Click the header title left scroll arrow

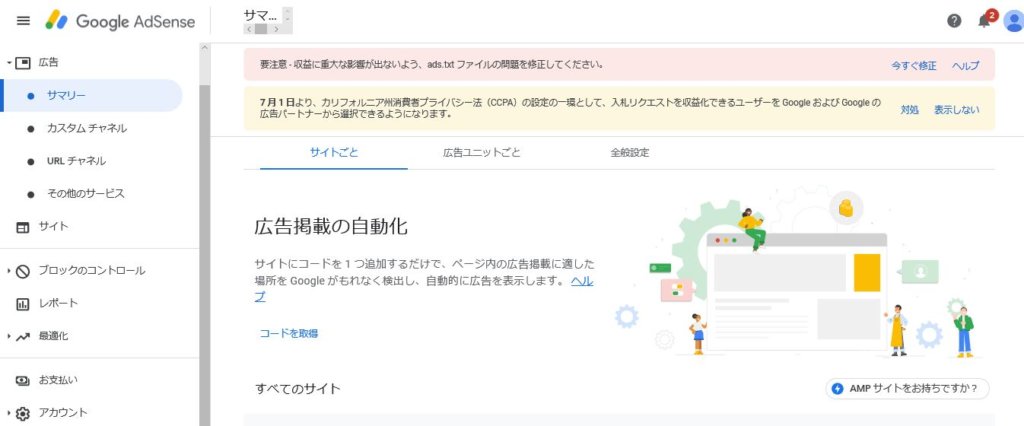[x=249, y=29]
